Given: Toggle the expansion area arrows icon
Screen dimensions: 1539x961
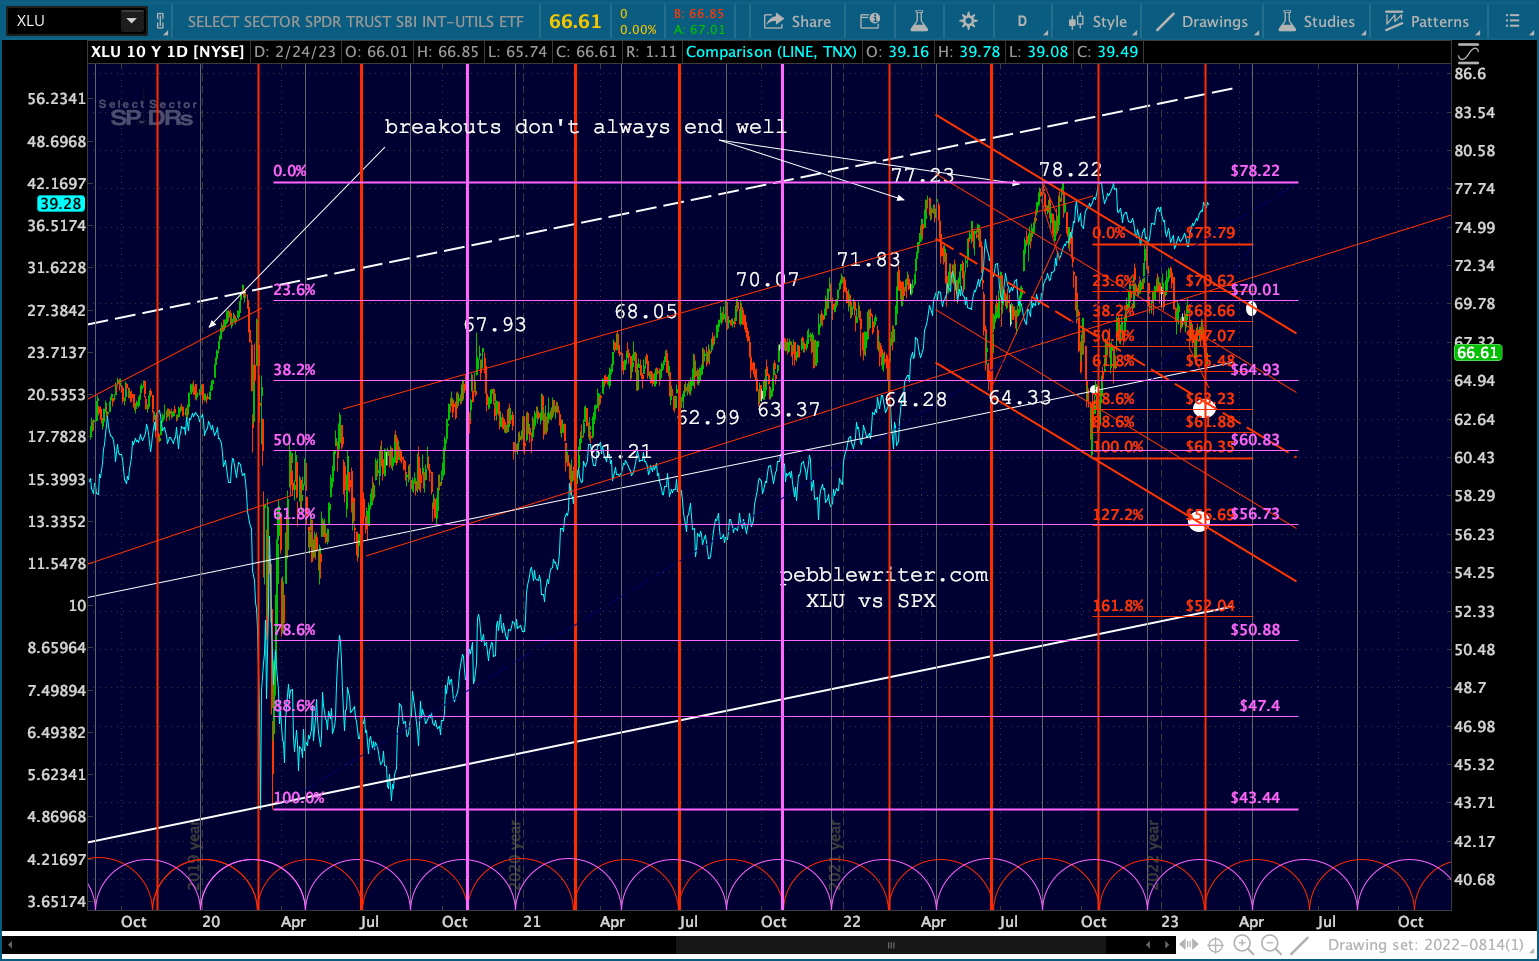Looking at the screenshot, I should coord(1189,945).
